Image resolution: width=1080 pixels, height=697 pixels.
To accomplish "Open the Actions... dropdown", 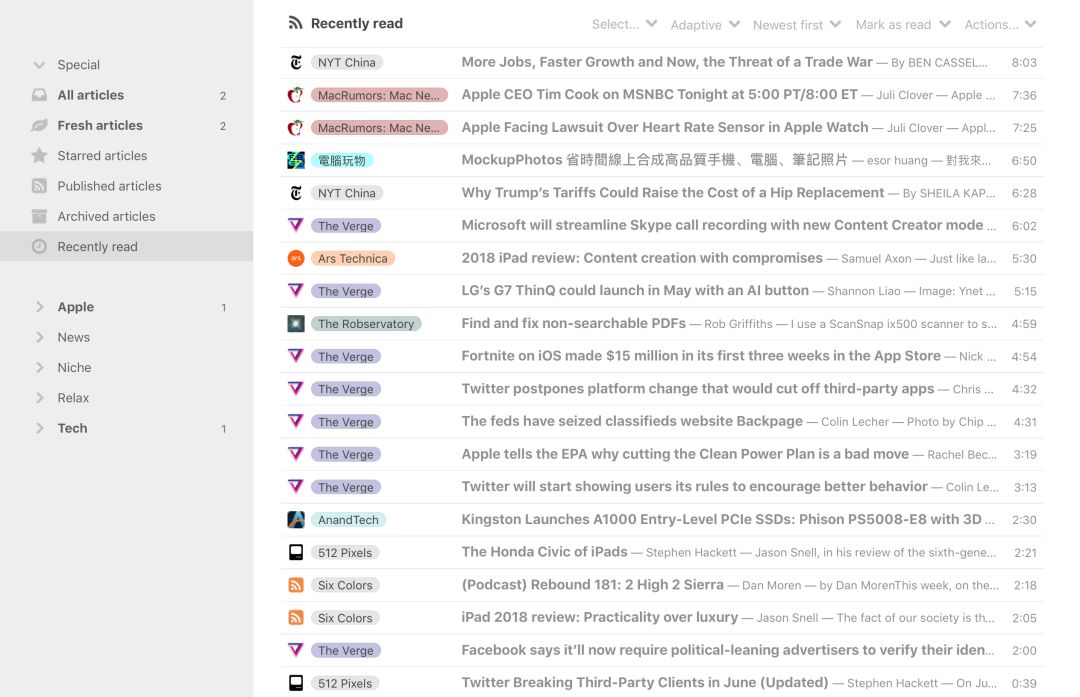I will tap(1000, 24).
